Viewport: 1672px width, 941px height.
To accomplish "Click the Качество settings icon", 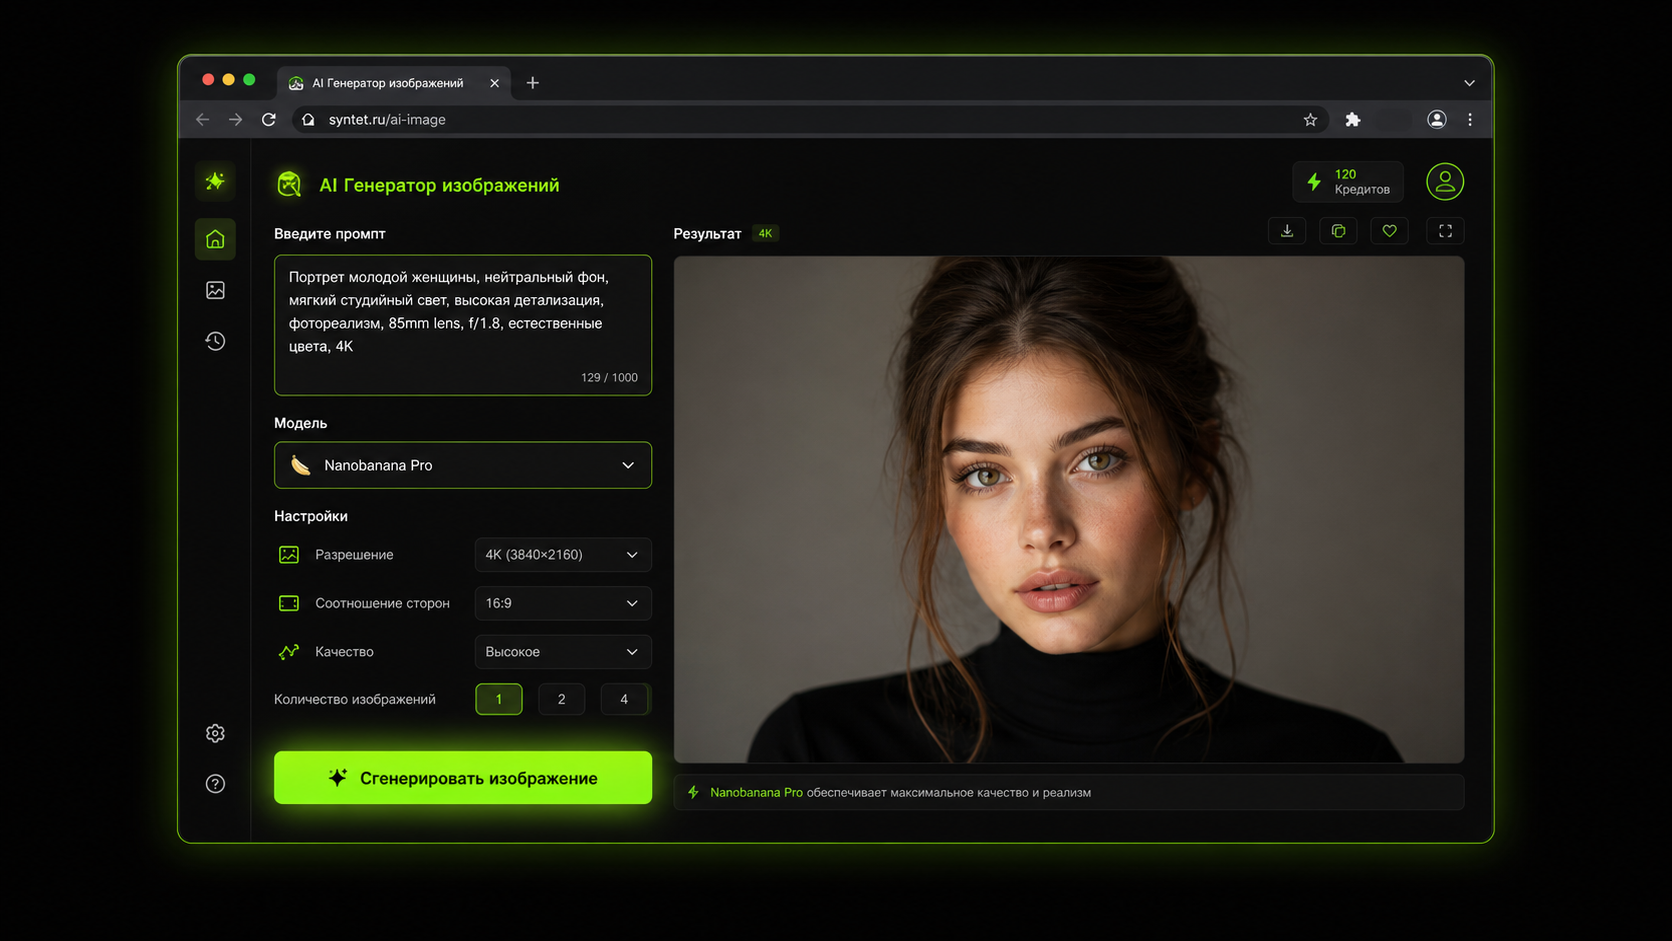I will (289, 652).
